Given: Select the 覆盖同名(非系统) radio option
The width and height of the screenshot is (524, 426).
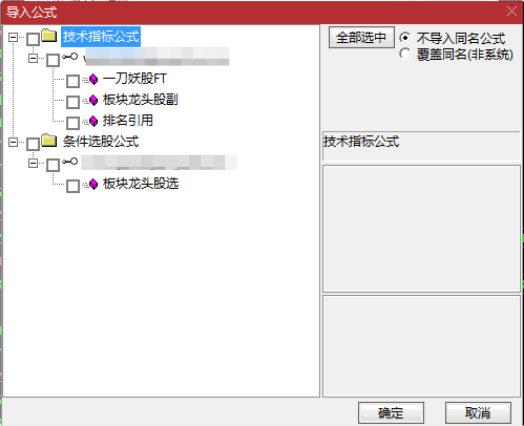Looking at the screenshot, I should click(405, 53).
